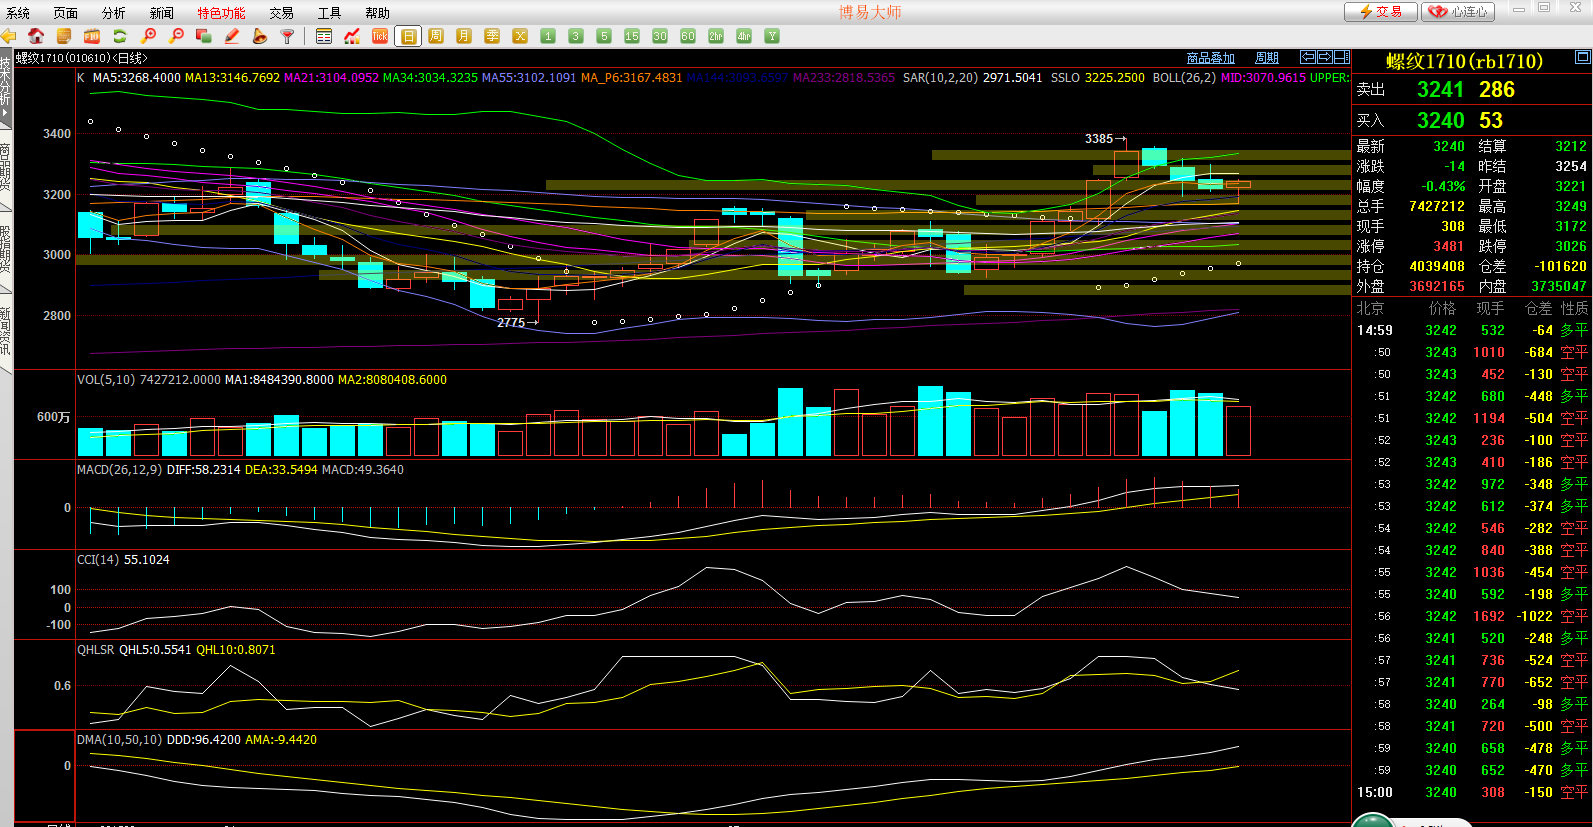Click the 心连心 button
Image resolution: width=1593 pixels, height=827 pixels.
[x=1459, y=12]
